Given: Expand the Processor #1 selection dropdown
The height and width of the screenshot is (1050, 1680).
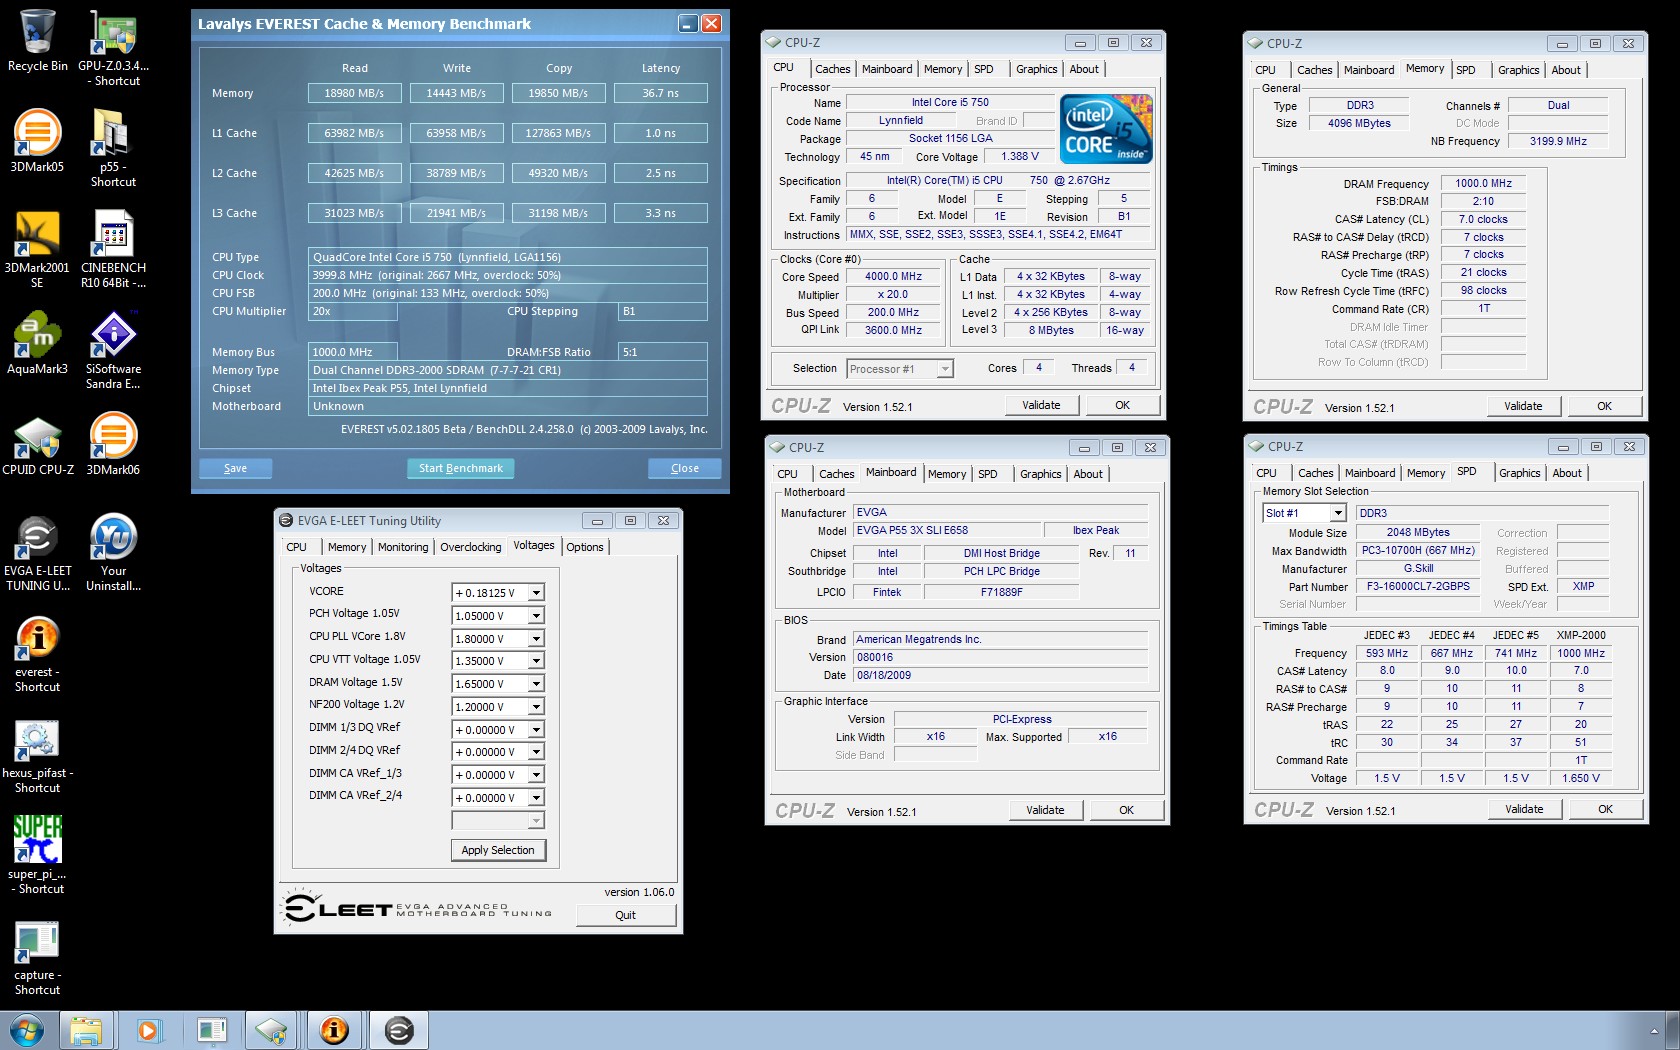Looking at the screenshot, I should (x=944, y=369).
